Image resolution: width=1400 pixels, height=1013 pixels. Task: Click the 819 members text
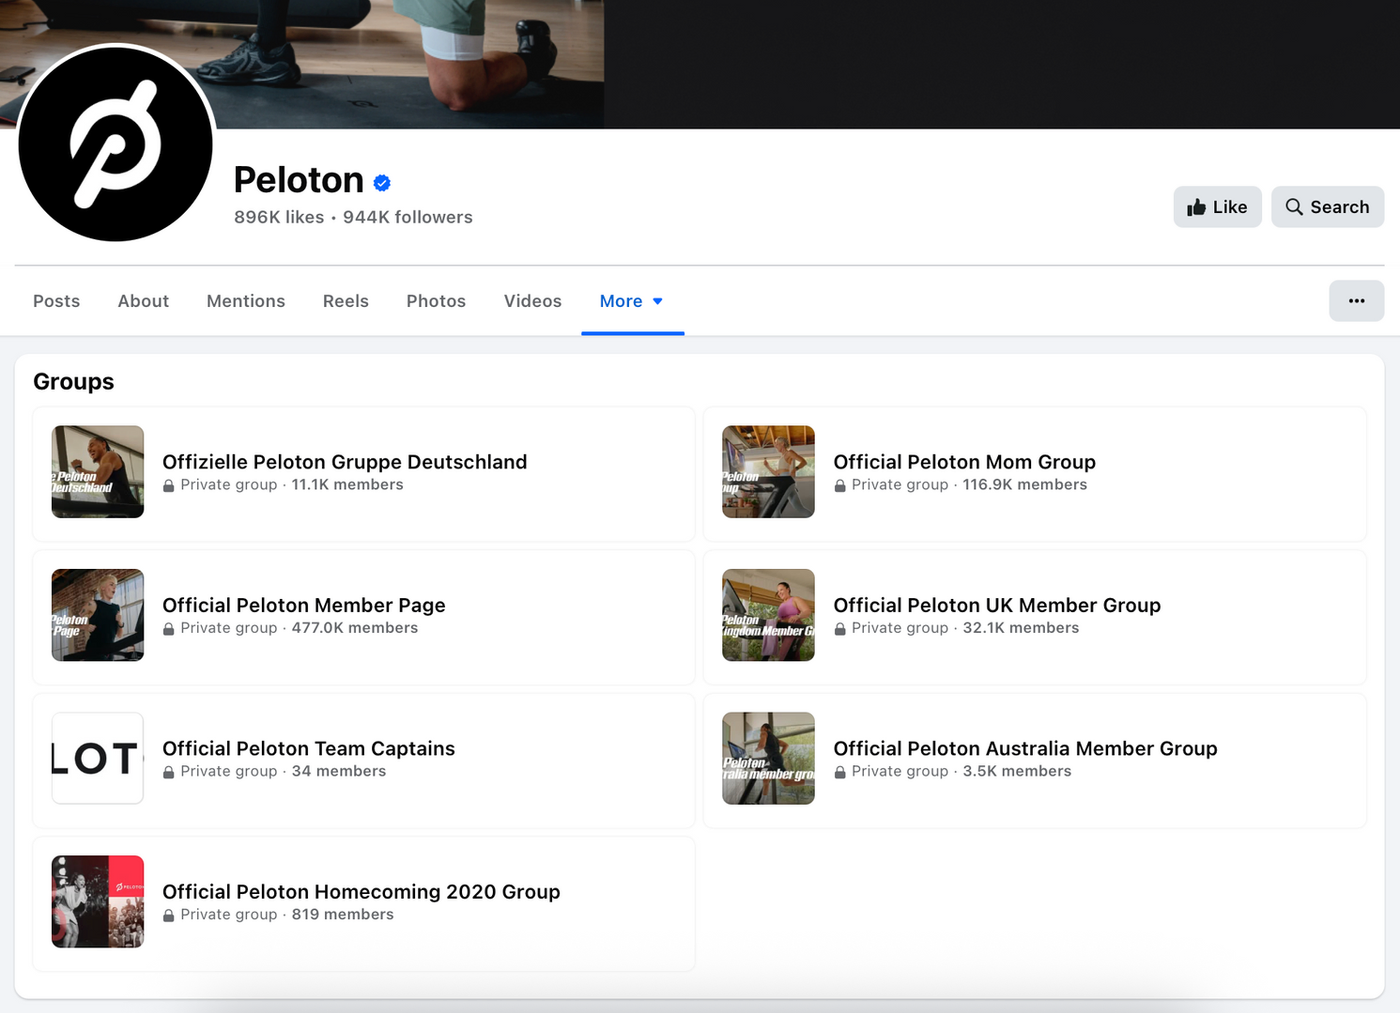pos(343,913)
